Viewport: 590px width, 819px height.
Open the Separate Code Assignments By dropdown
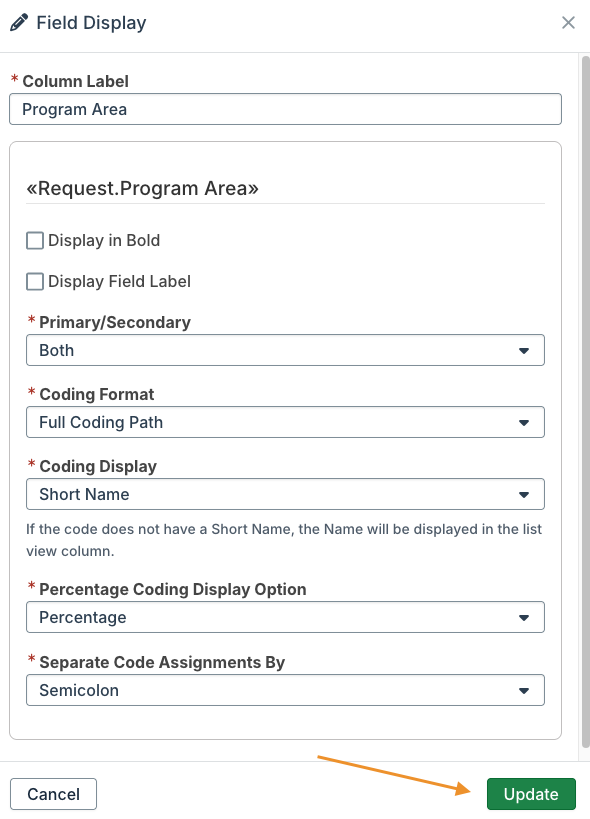(285, 690)
